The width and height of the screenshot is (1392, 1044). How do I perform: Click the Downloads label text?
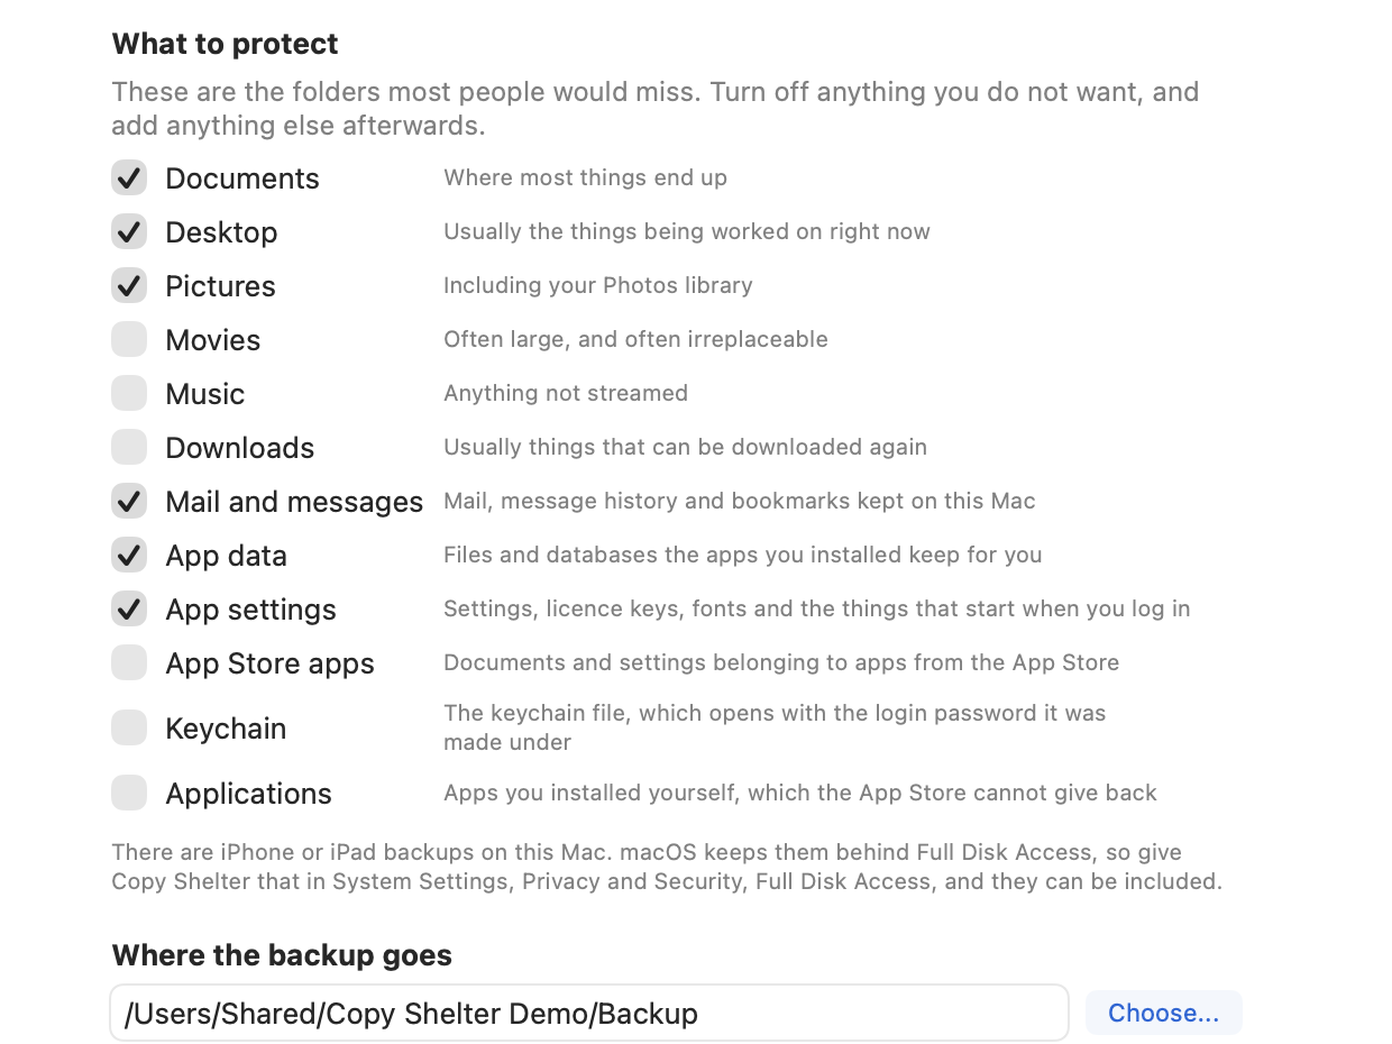(240, 448)
